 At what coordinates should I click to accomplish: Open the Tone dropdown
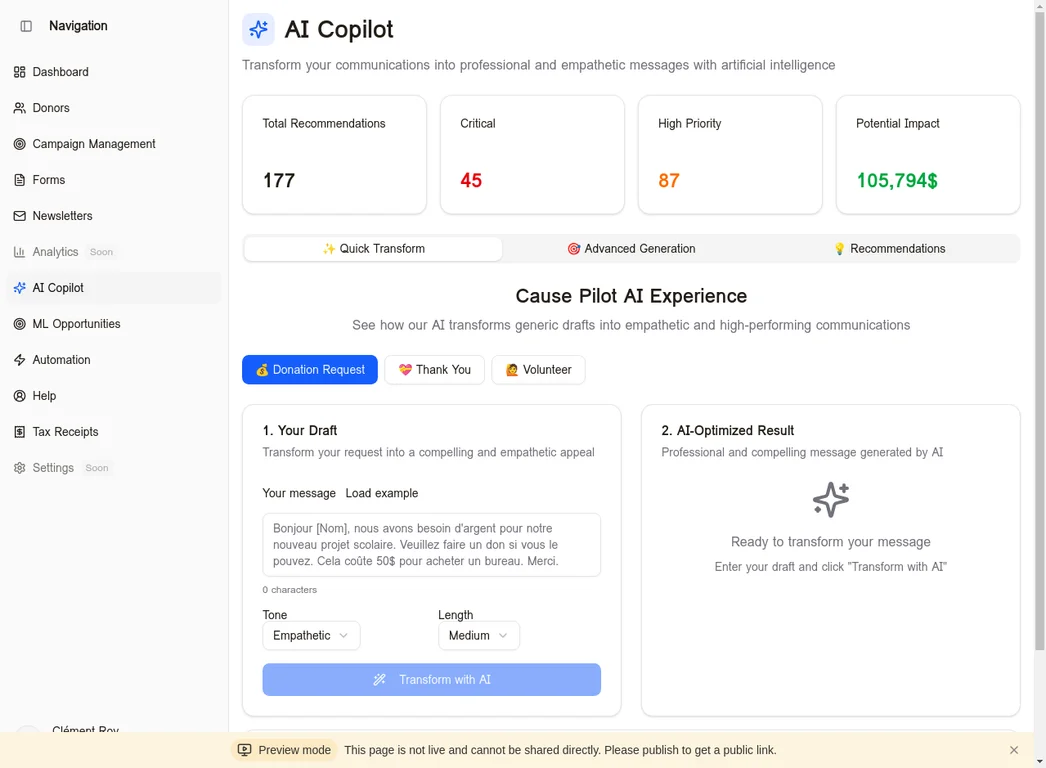311,635
